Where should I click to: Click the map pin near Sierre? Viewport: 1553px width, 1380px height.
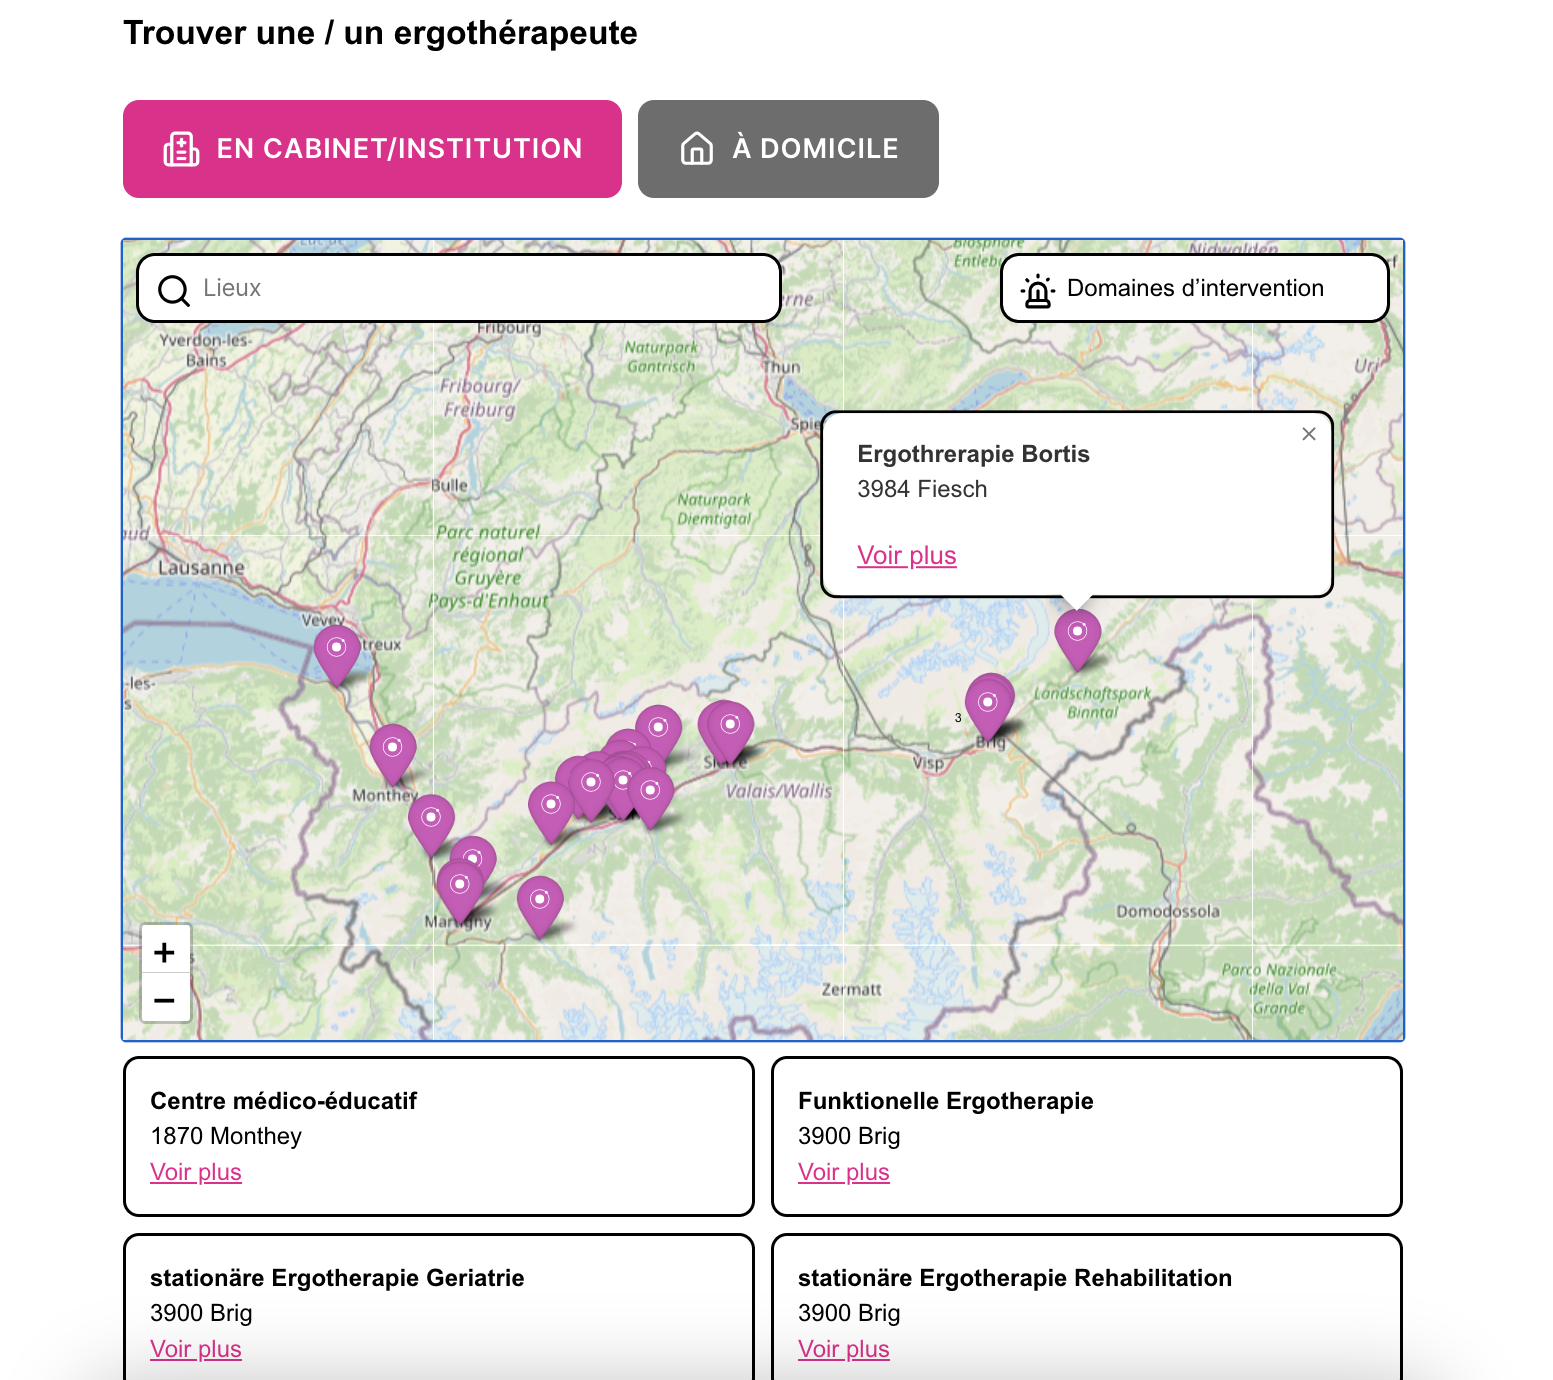coord(730,727)
